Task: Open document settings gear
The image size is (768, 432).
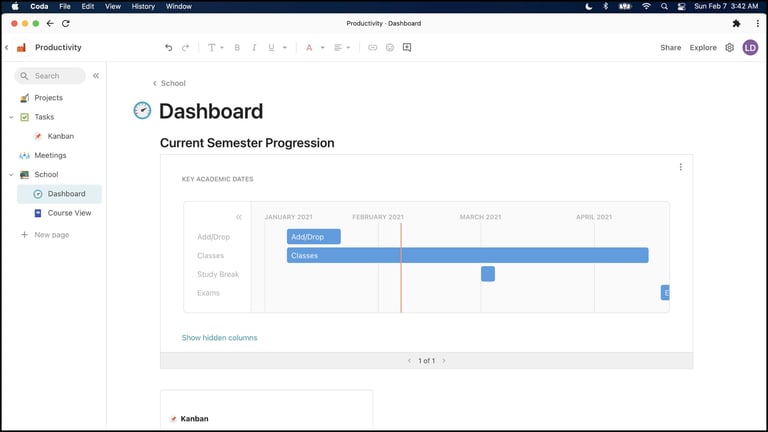Action: (729, 48)
